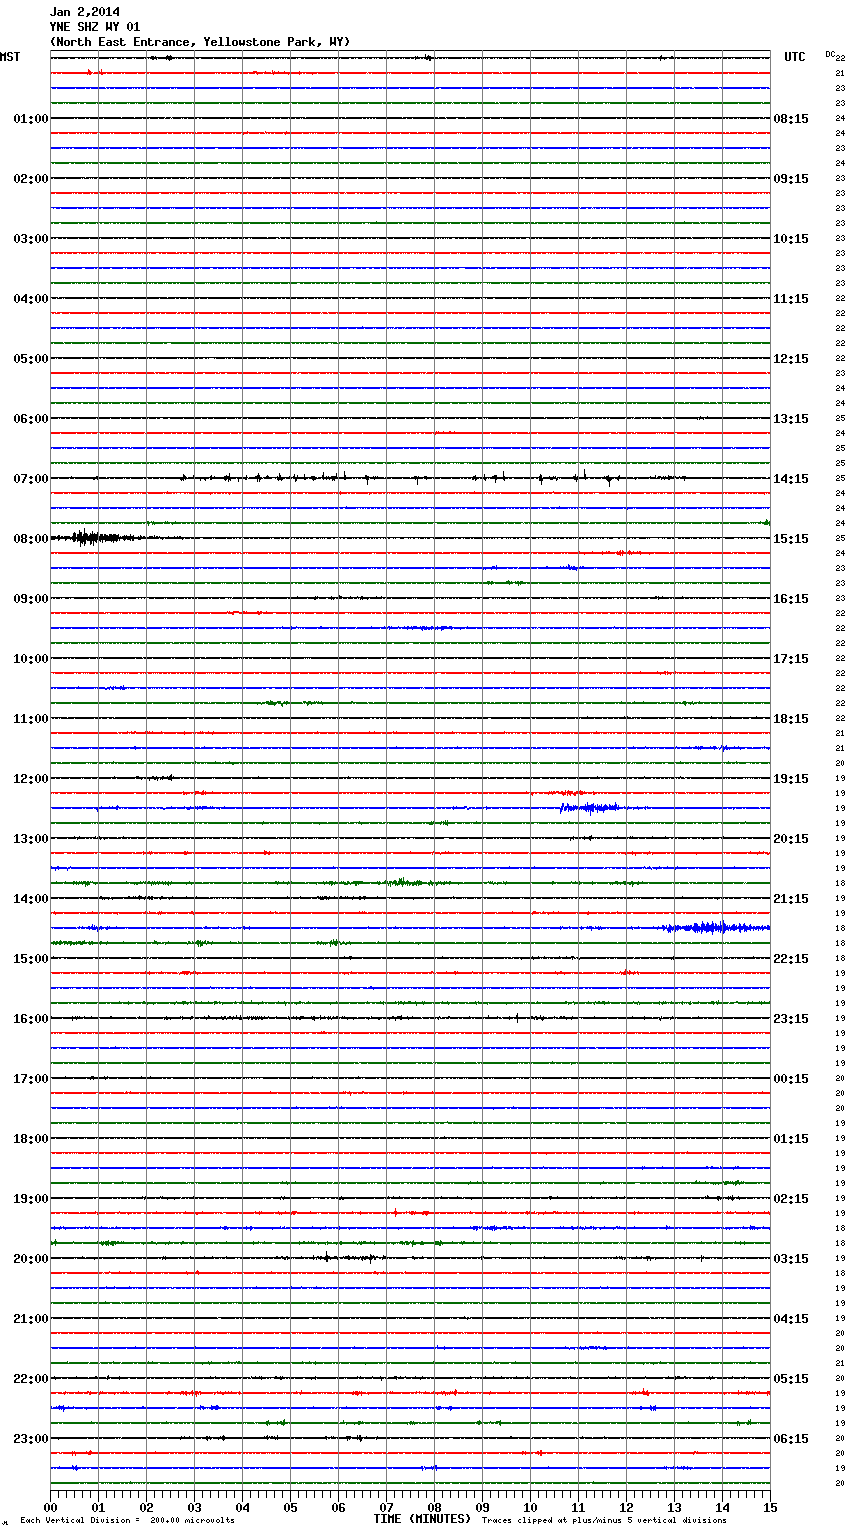The image size is (850, 1534).
Task: Select the 06:00 MST time label
Action: click(31, 419)
